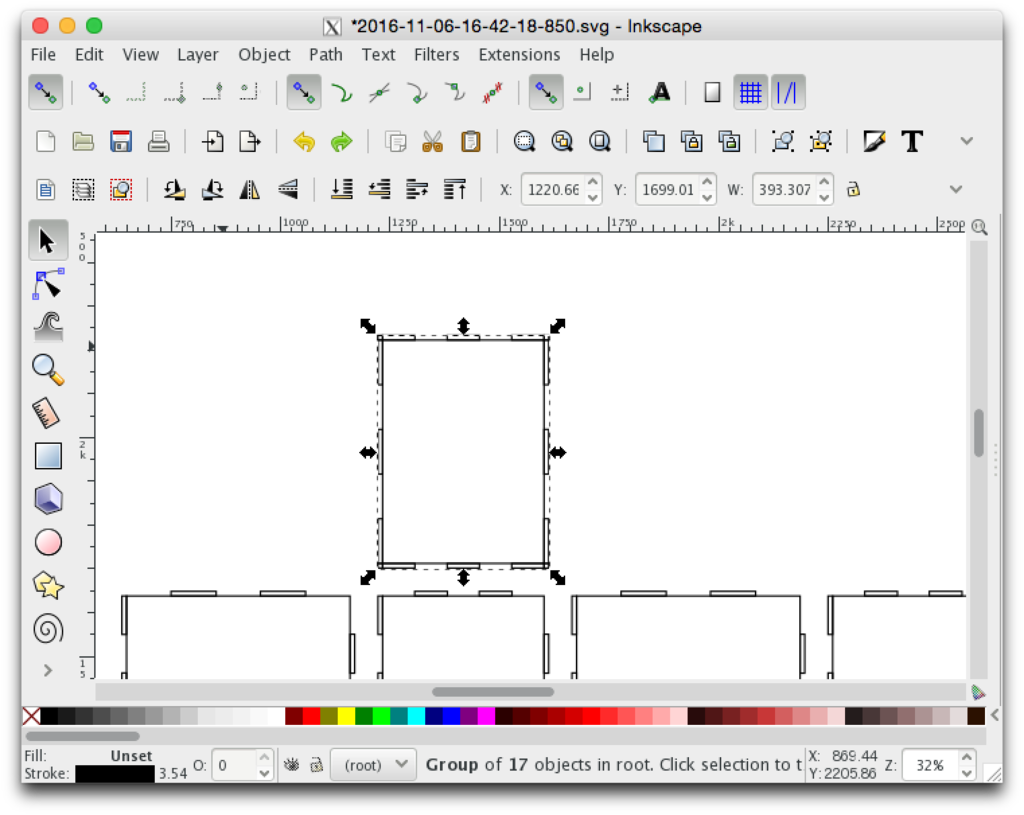Open the Extensions menu

coord(519,54)
